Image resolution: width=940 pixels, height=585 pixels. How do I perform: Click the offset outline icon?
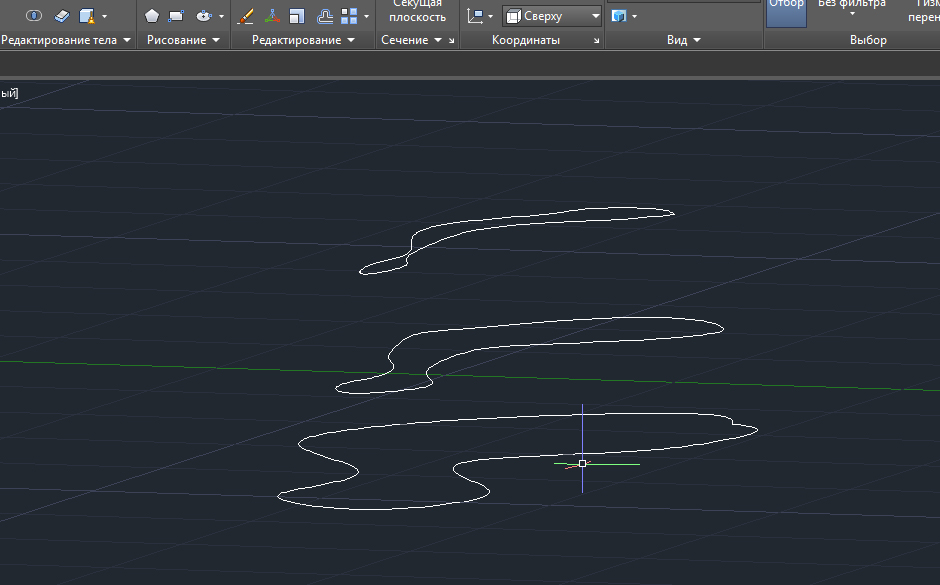[324, 16]
